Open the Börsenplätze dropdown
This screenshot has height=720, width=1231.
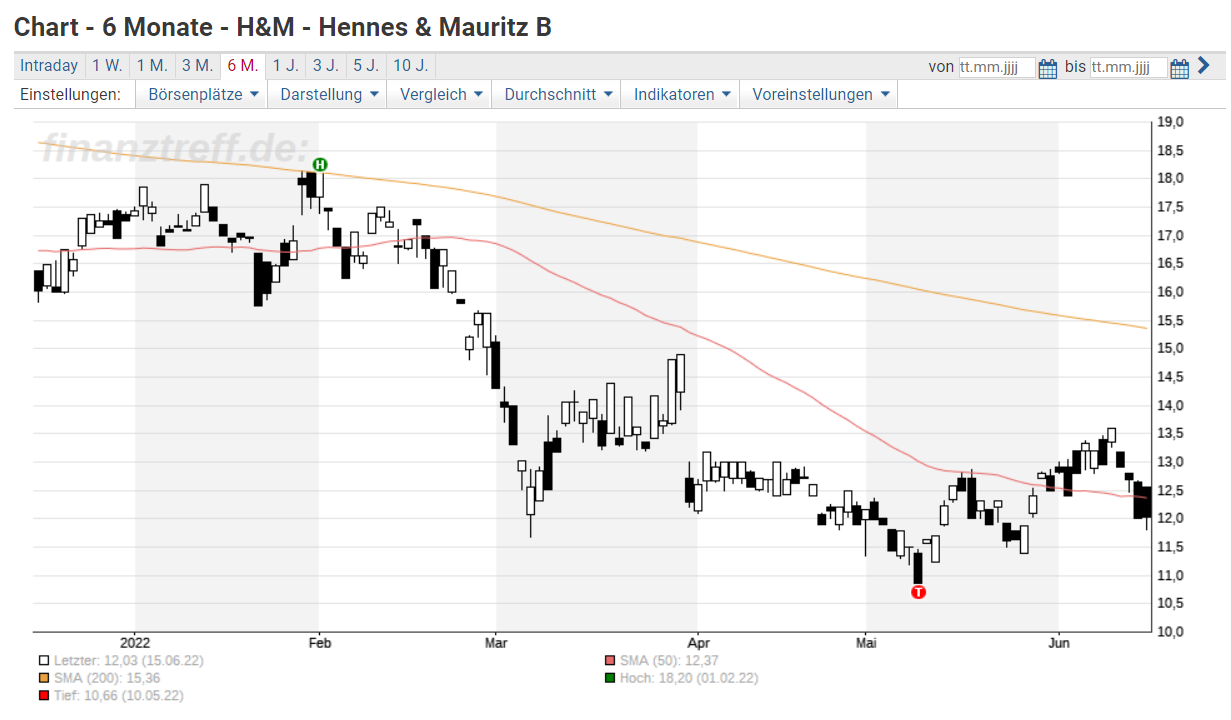203,95
